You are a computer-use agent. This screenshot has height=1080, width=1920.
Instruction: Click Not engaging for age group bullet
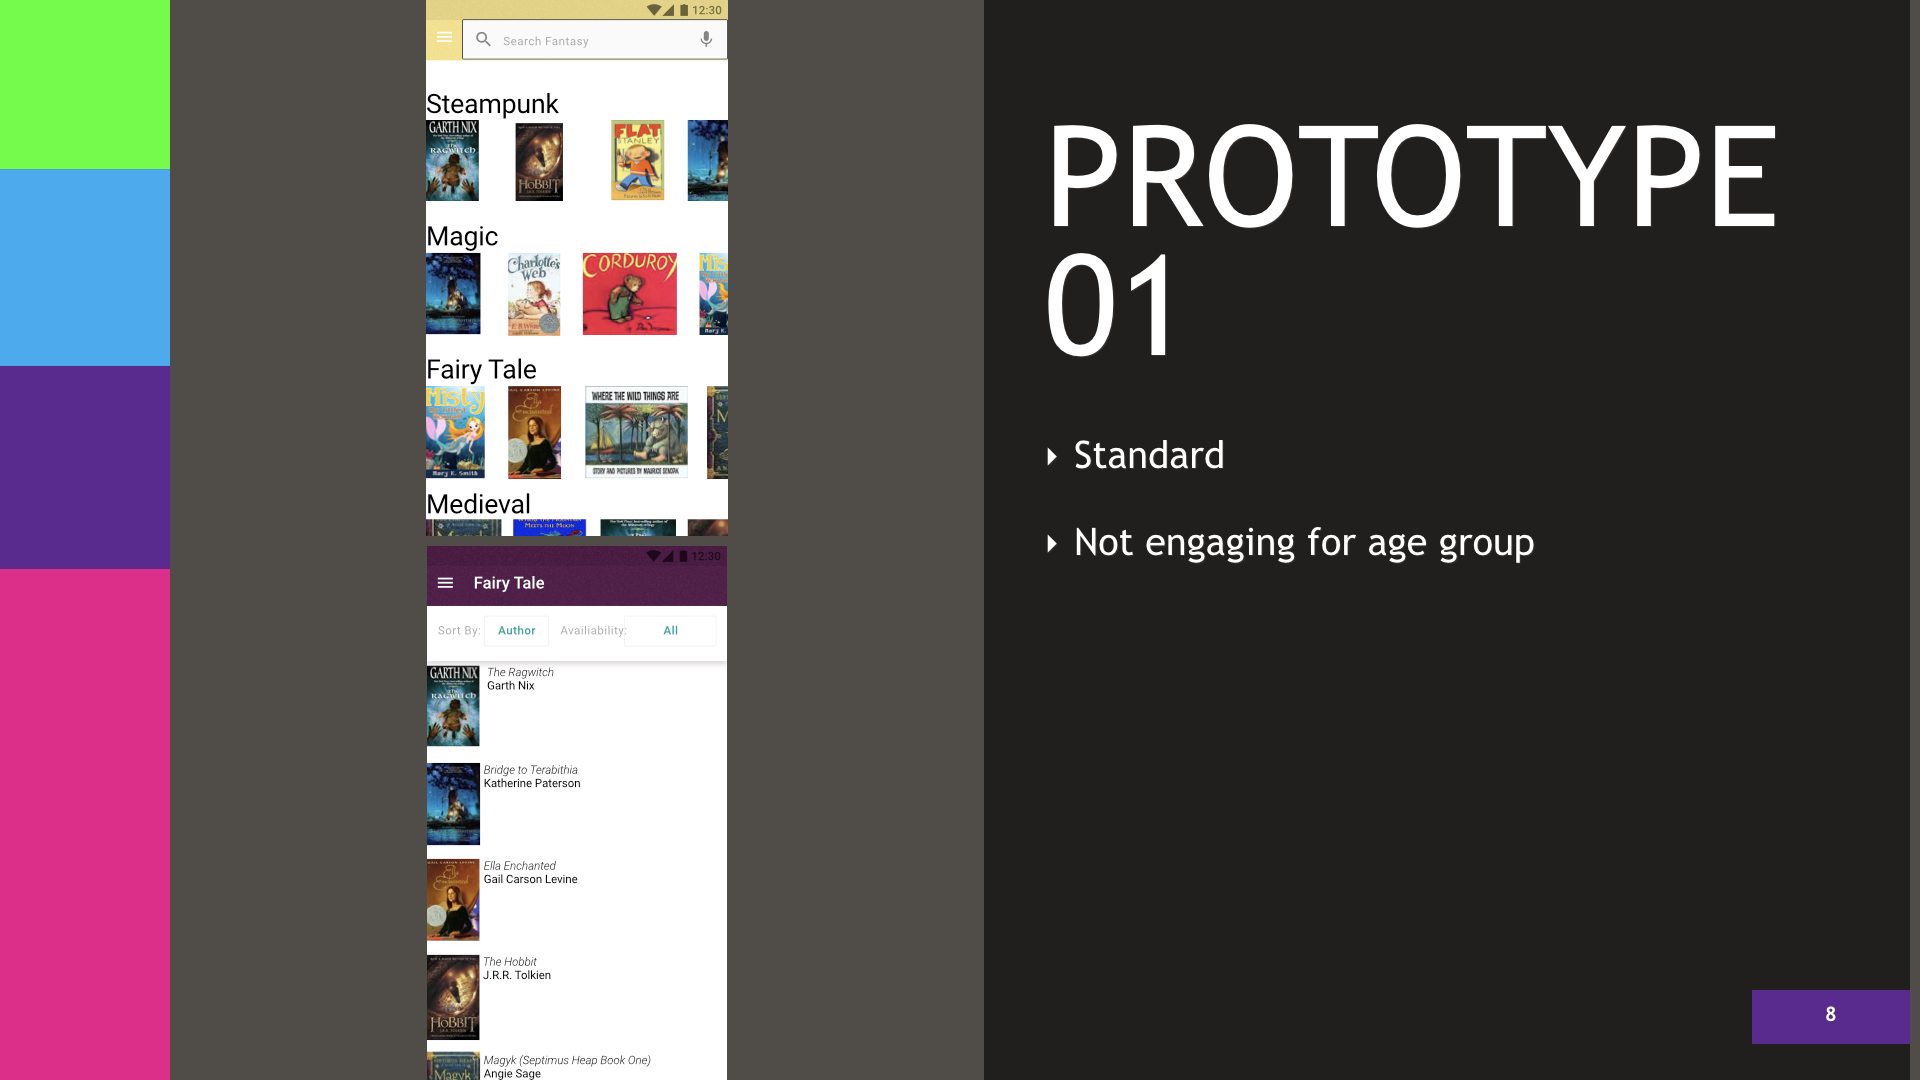(1304, 543)
